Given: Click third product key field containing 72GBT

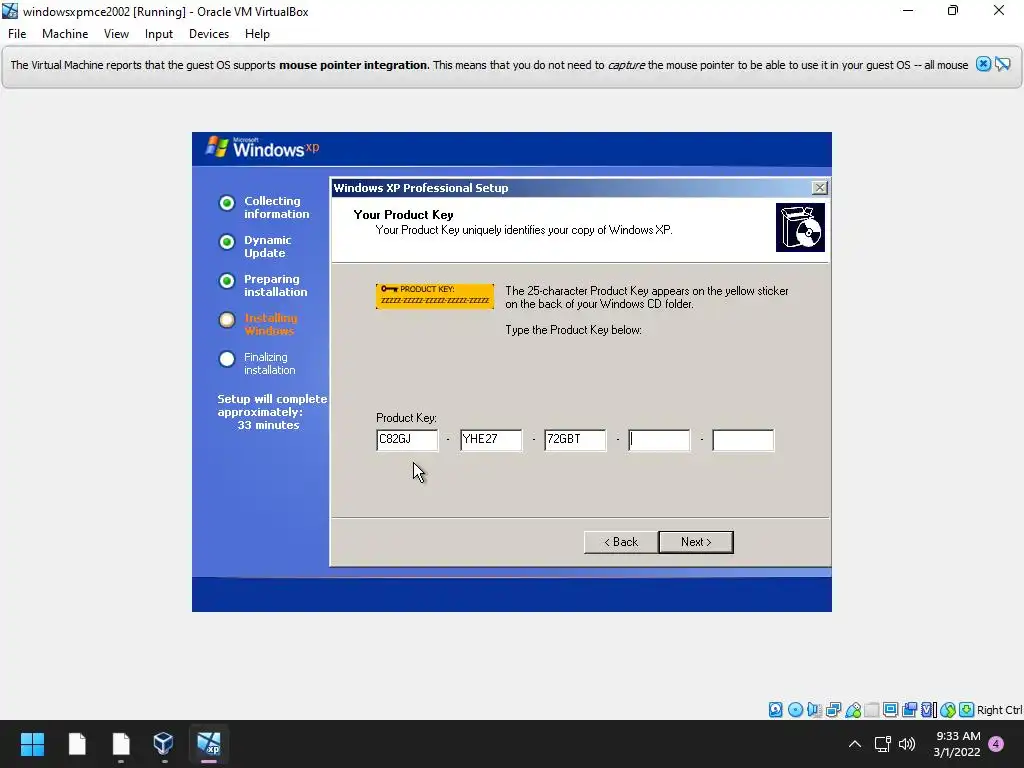Looking at the screenshot, I should tap(575, 440).
